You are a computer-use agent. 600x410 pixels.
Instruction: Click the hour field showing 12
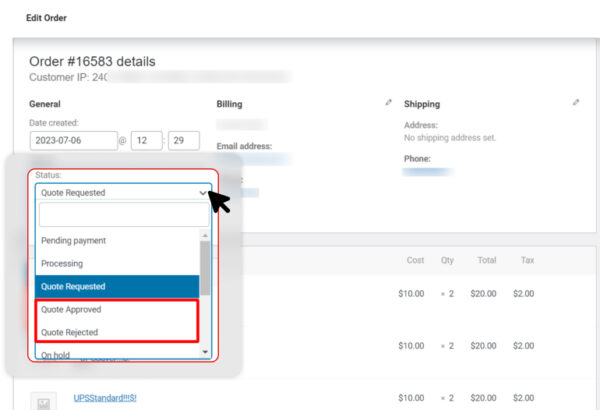click(x=147, y=140)
